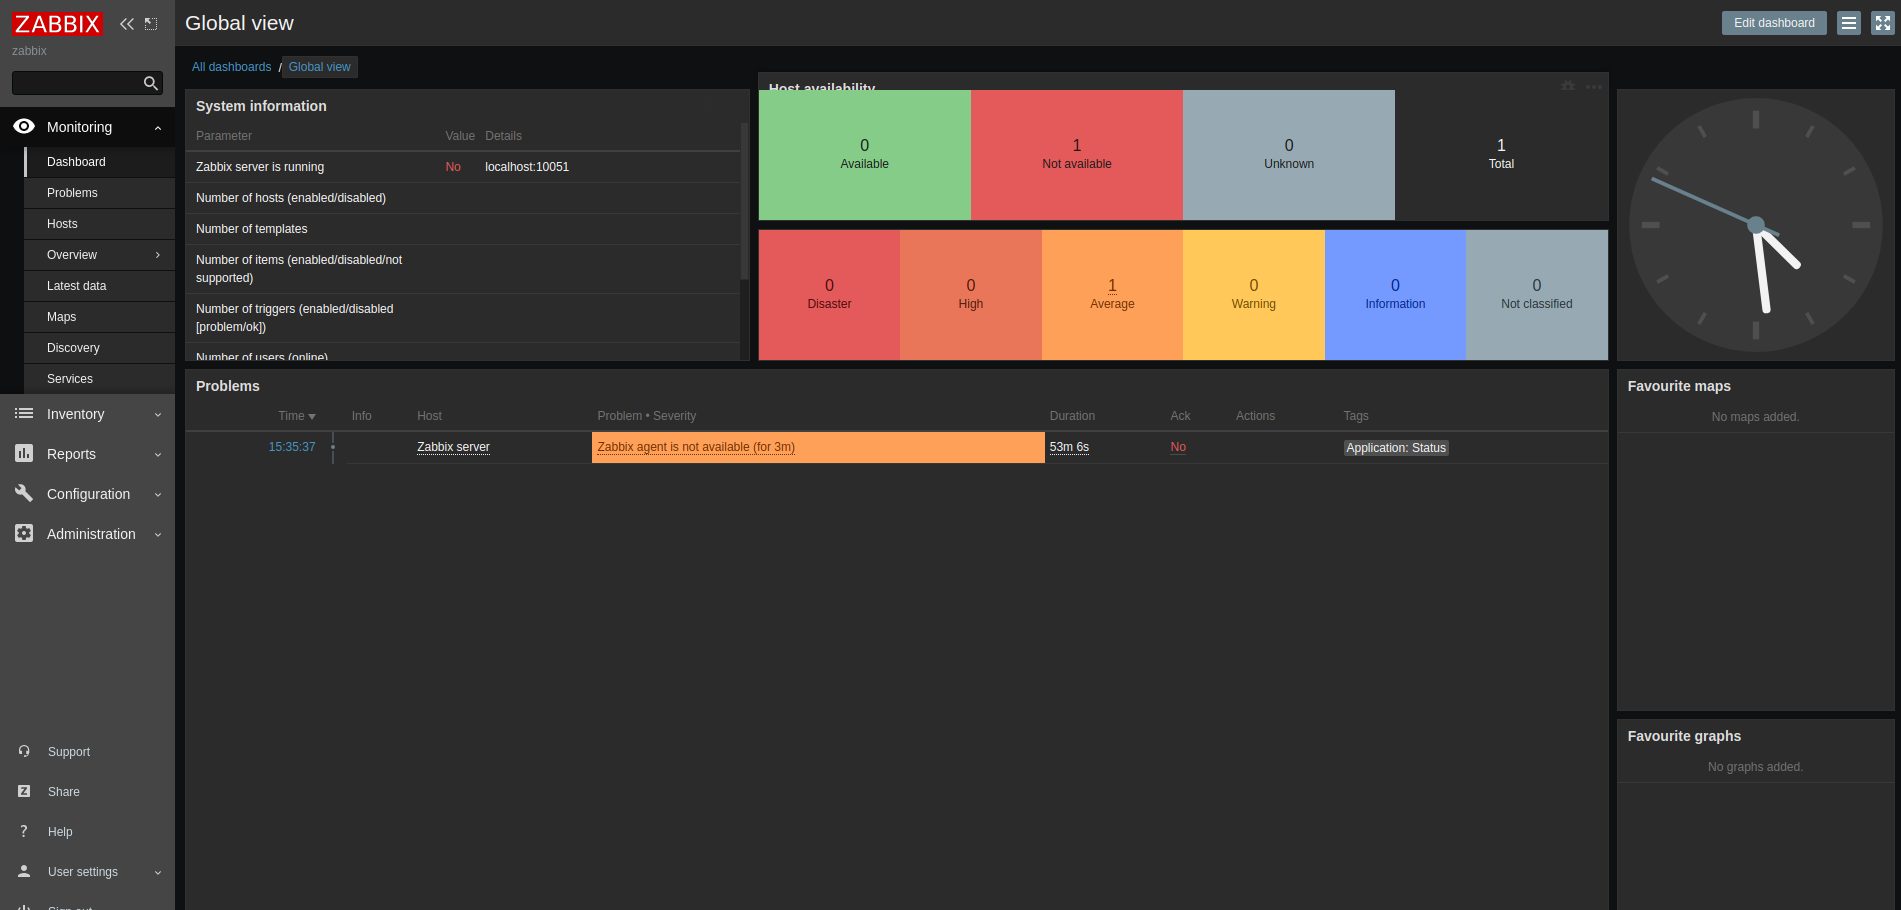Click green Available hosts tile

point(865,155)
